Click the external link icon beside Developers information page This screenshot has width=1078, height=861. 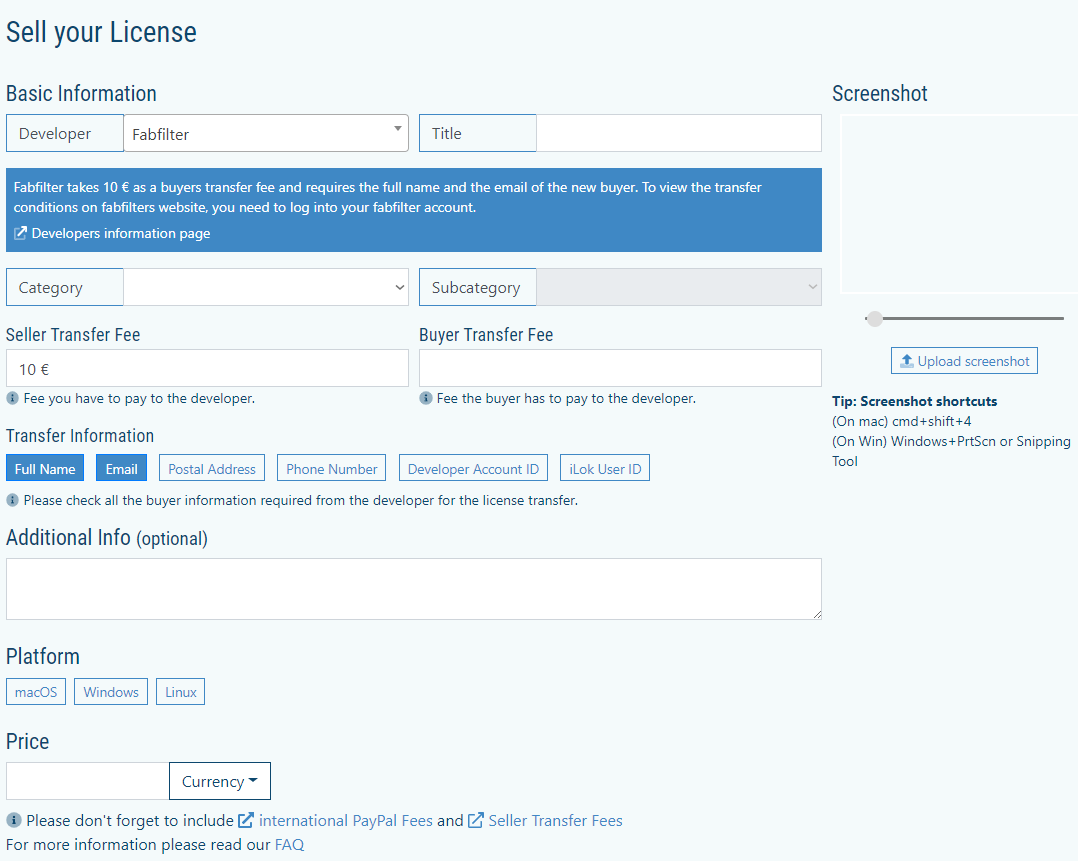(21, 233)
